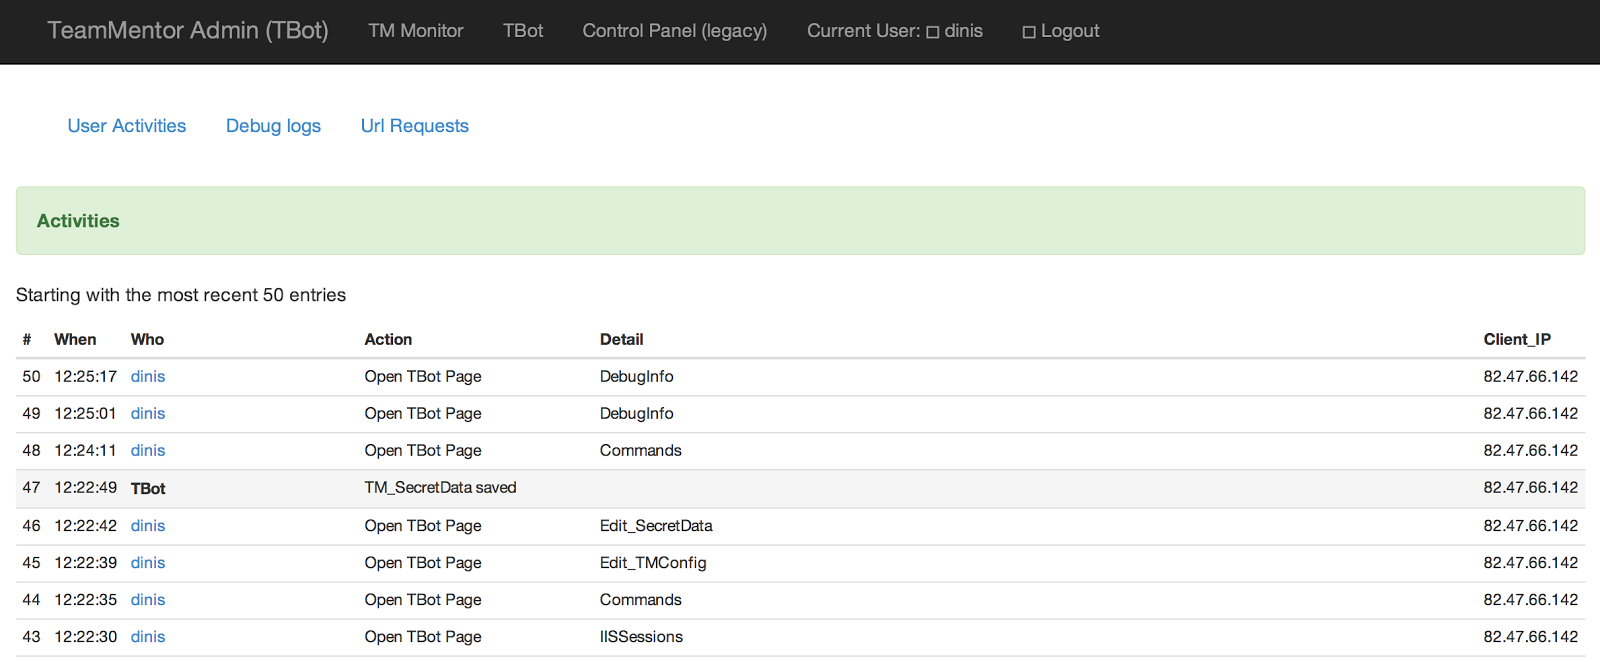Select the TM_SecretData saved action cell
The width and height of the screenshot is (1600, 662).
(440, 488)
